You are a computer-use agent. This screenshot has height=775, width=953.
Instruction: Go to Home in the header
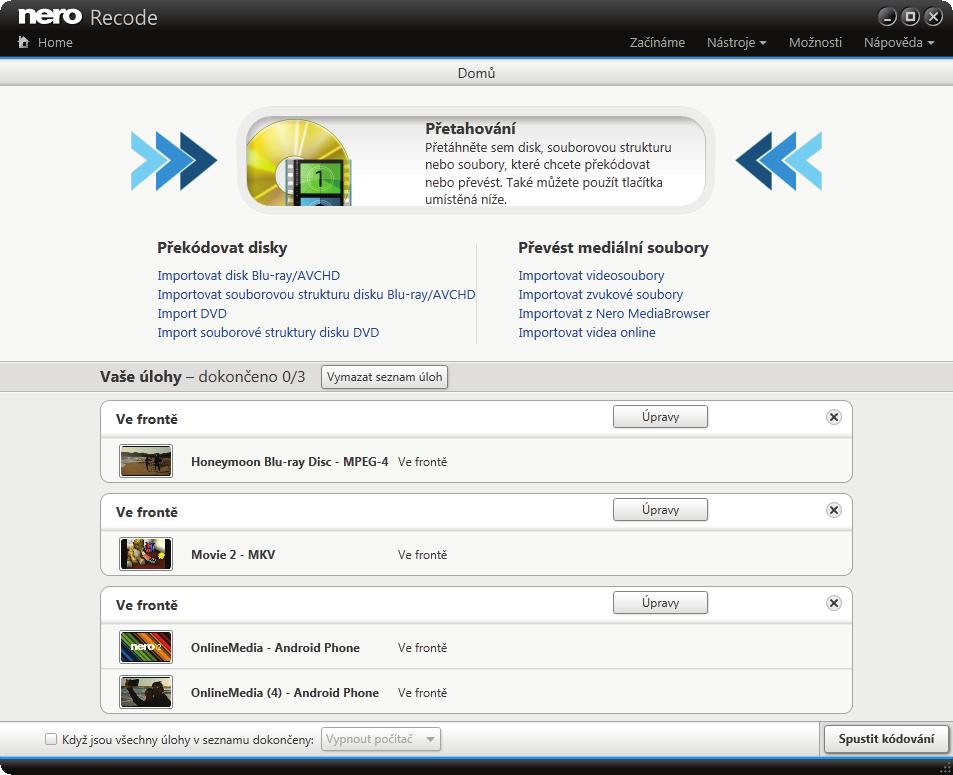55,43
